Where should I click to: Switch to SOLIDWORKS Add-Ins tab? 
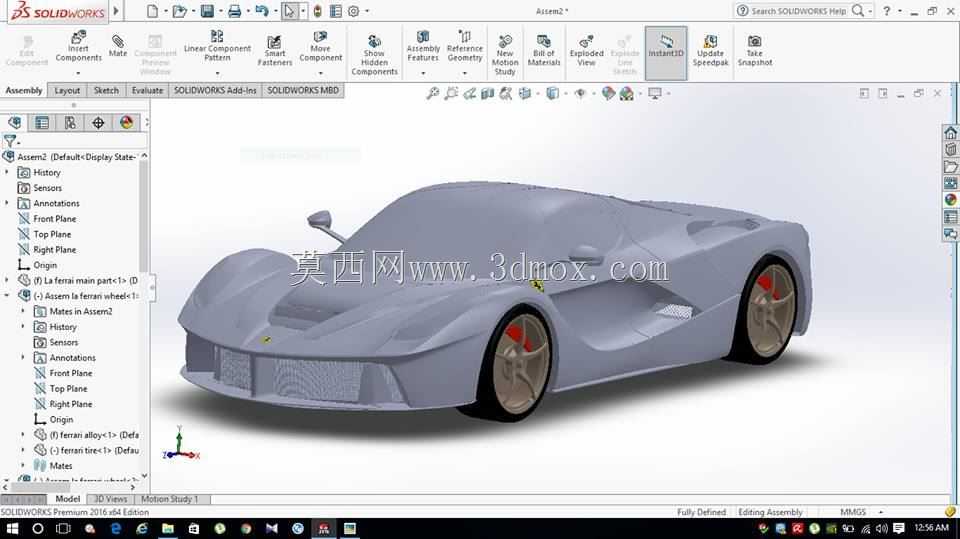coord(215,90)
